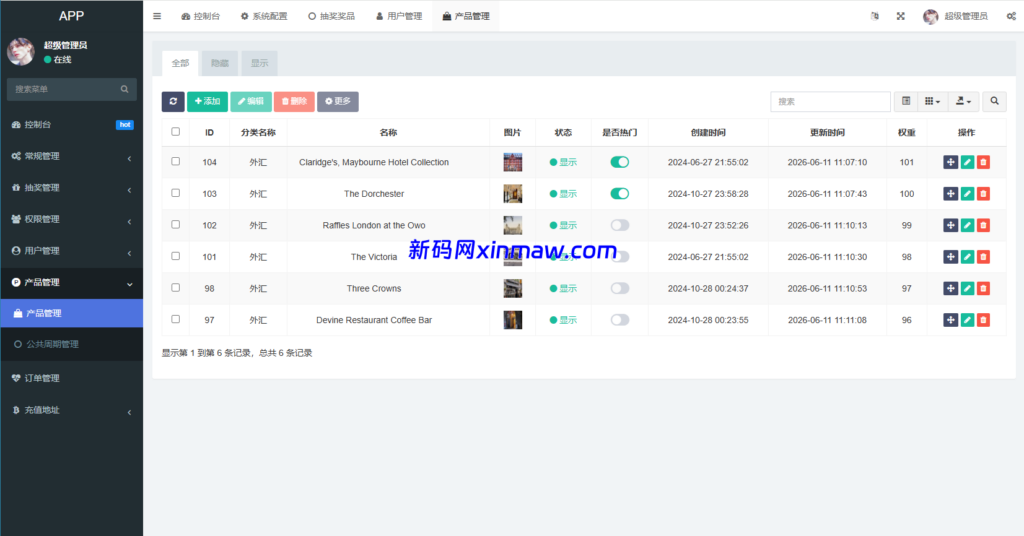Screen dimensions: 1024x536
Task: Click drag-move icon for The Victoria row
Action: click(950, 257)
